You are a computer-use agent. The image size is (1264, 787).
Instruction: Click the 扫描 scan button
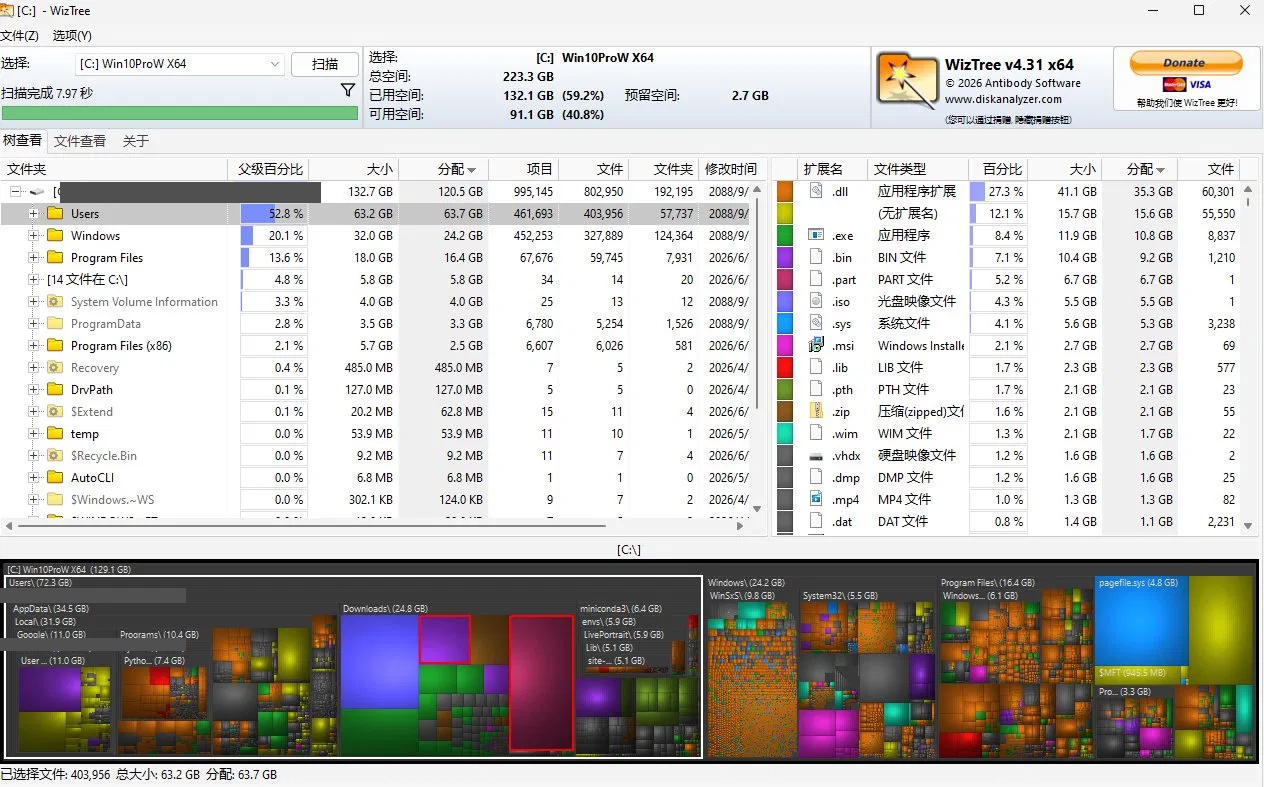click(325, 64)
